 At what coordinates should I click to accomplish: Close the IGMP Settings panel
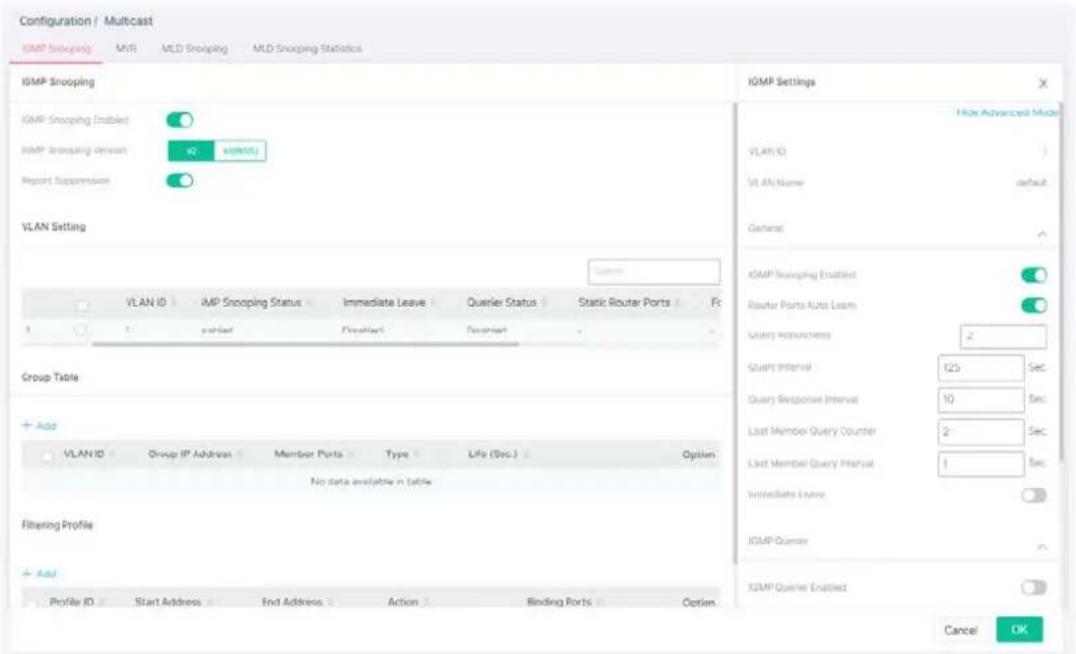tap(1043, 83)
